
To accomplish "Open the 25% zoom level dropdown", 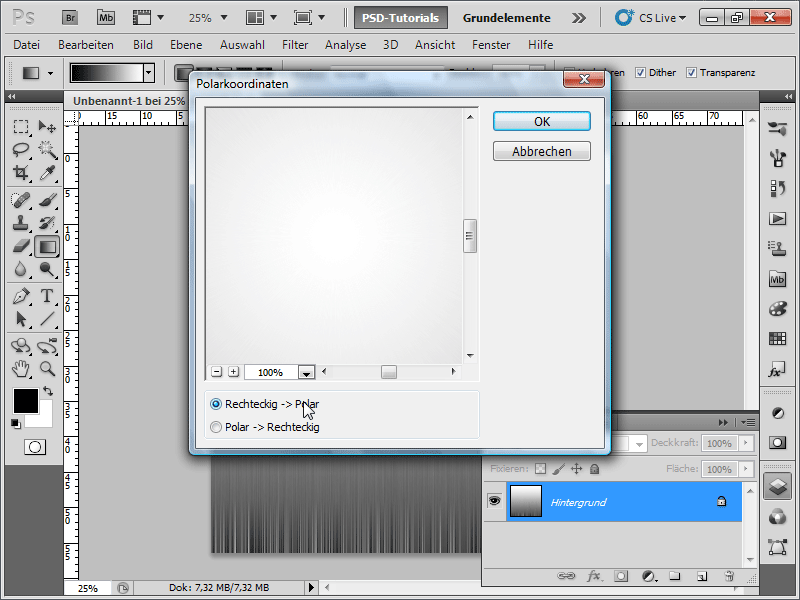I will (223, 18).
